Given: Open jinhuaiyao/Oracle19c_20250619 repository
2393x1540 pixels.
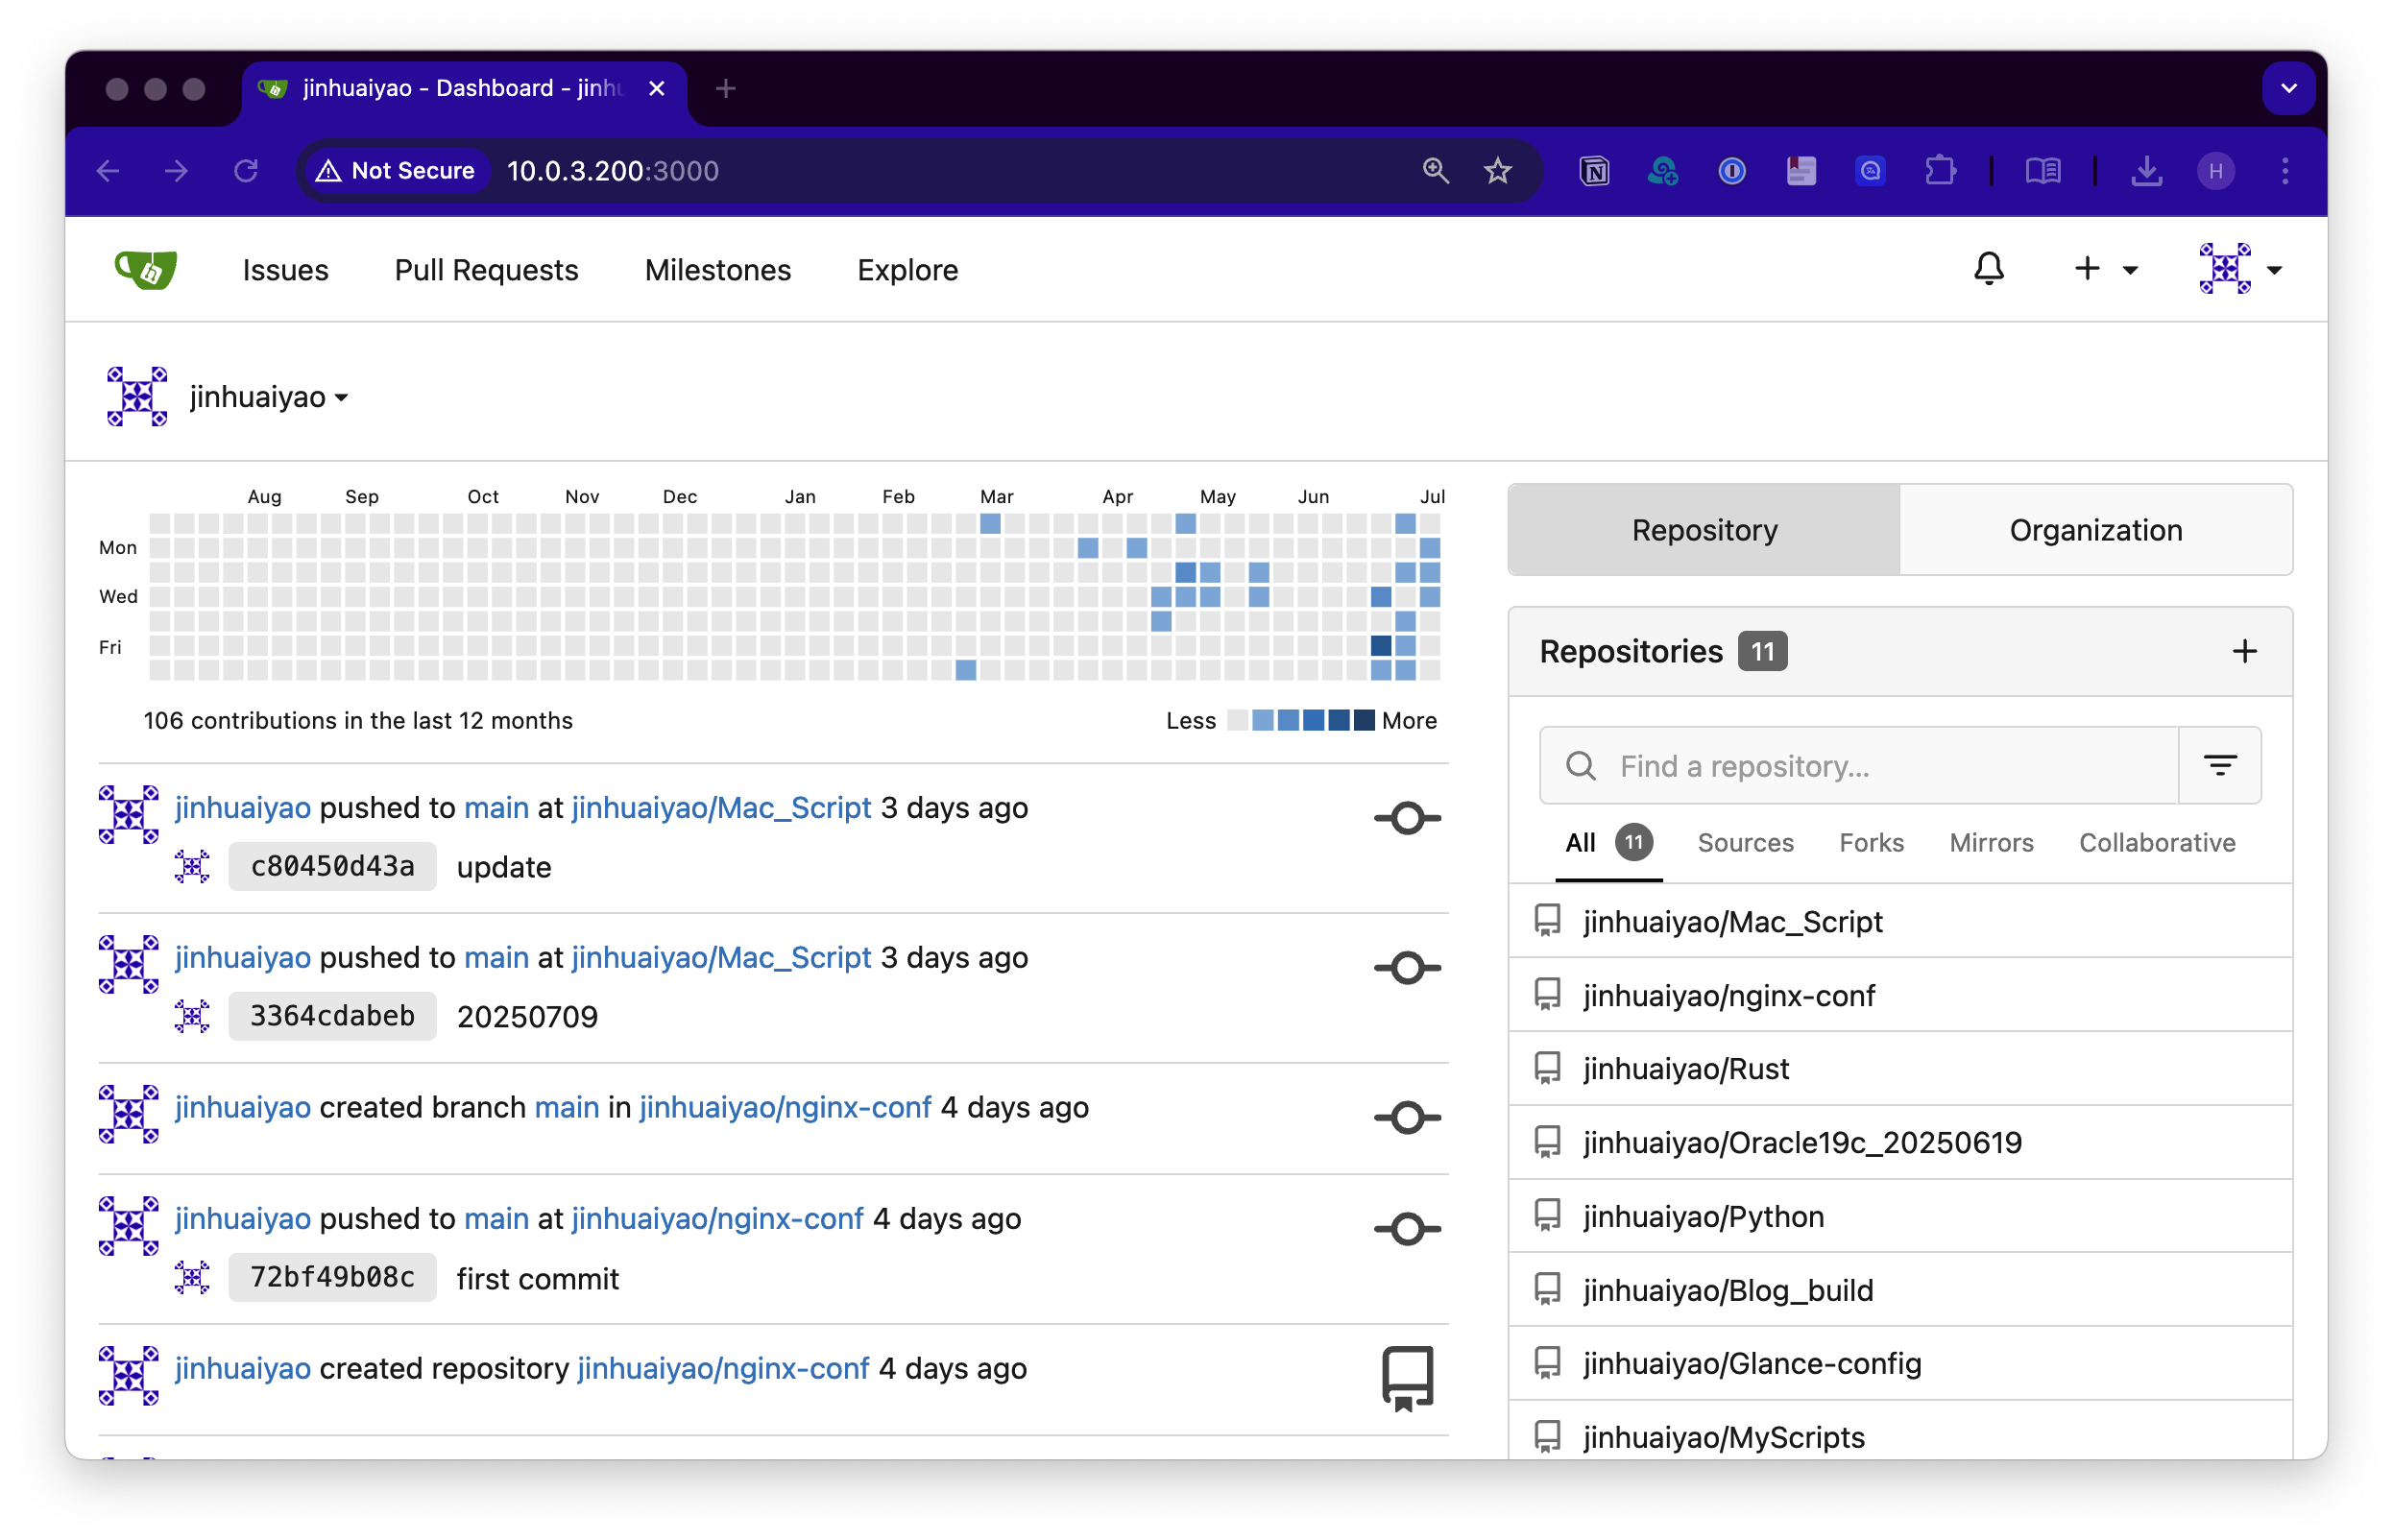Looking at the screenshot, I should click(x=1802, y=1142).
